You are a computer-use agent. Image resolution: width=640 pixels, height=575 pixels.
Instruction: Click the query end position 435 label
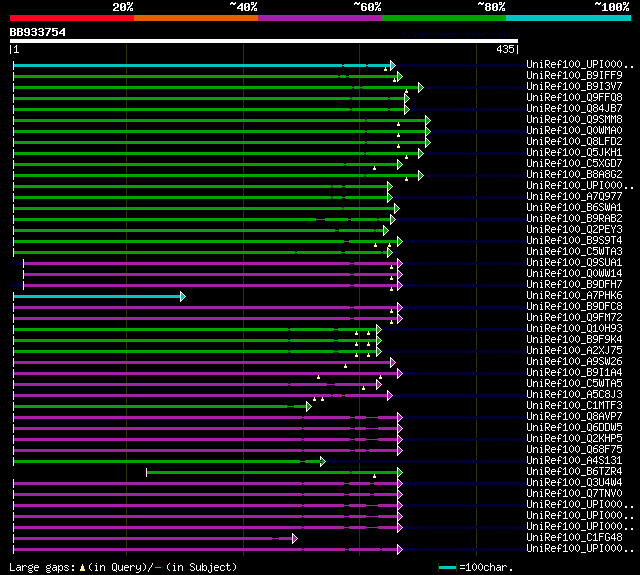pos(505,49)
